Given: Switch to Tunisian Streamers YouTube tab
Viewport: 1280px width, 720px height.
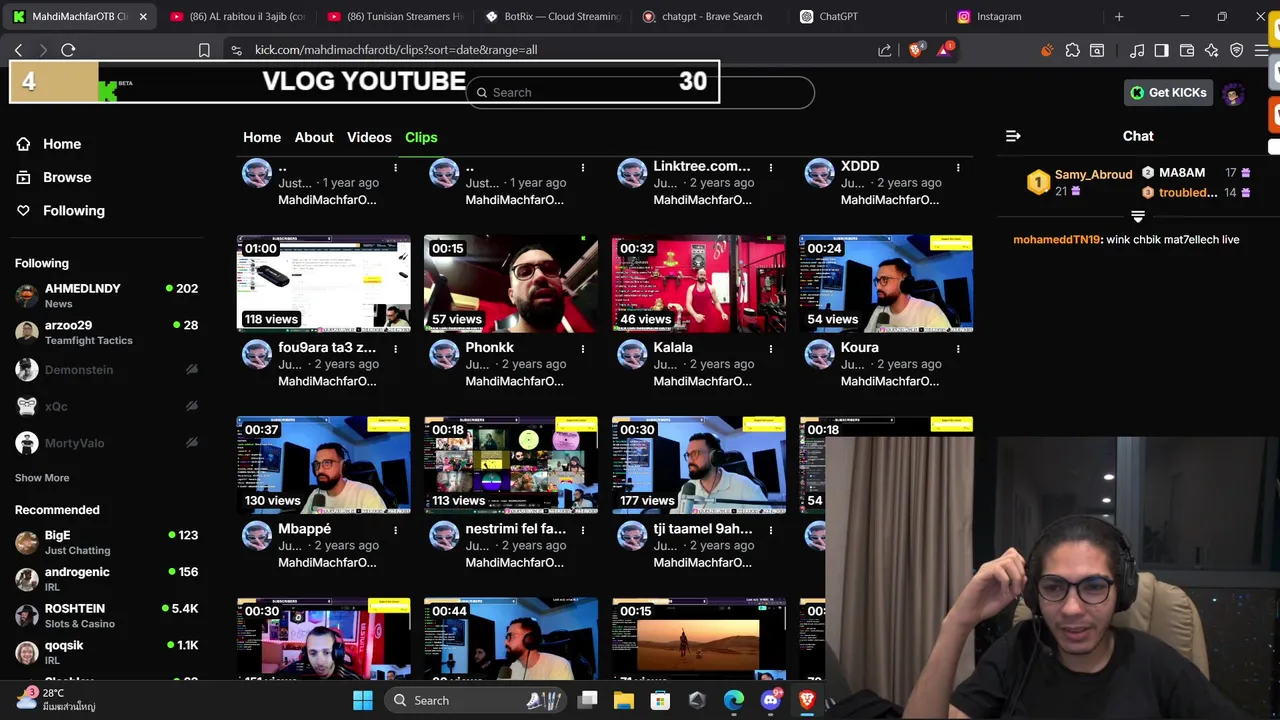Looking at the screenshot, I should 397,16.
